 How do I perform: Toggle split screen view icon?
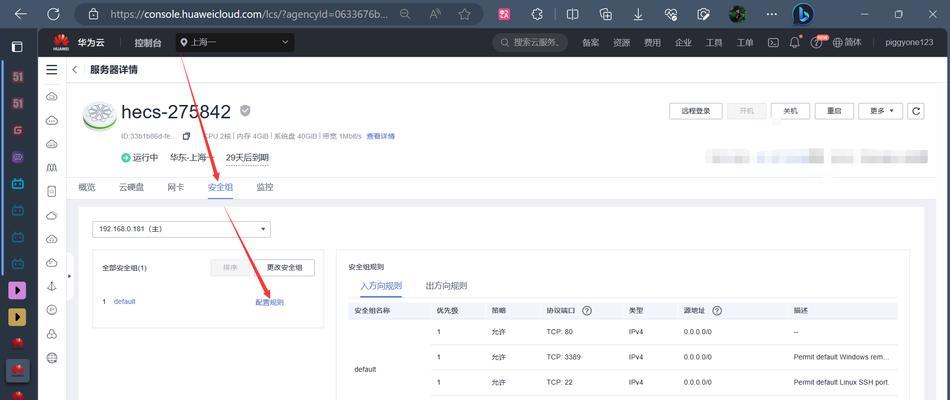(572, 14)
